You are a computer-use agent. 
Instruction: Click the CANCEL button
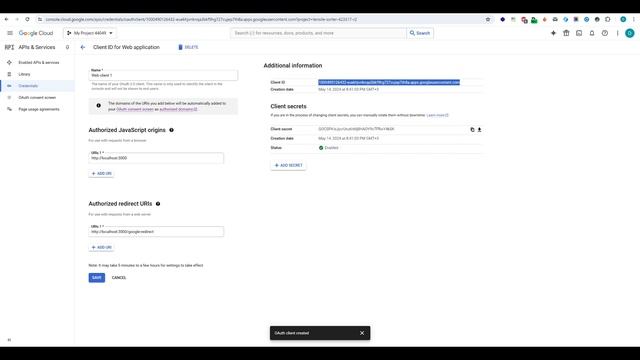(x=119, y=278)
